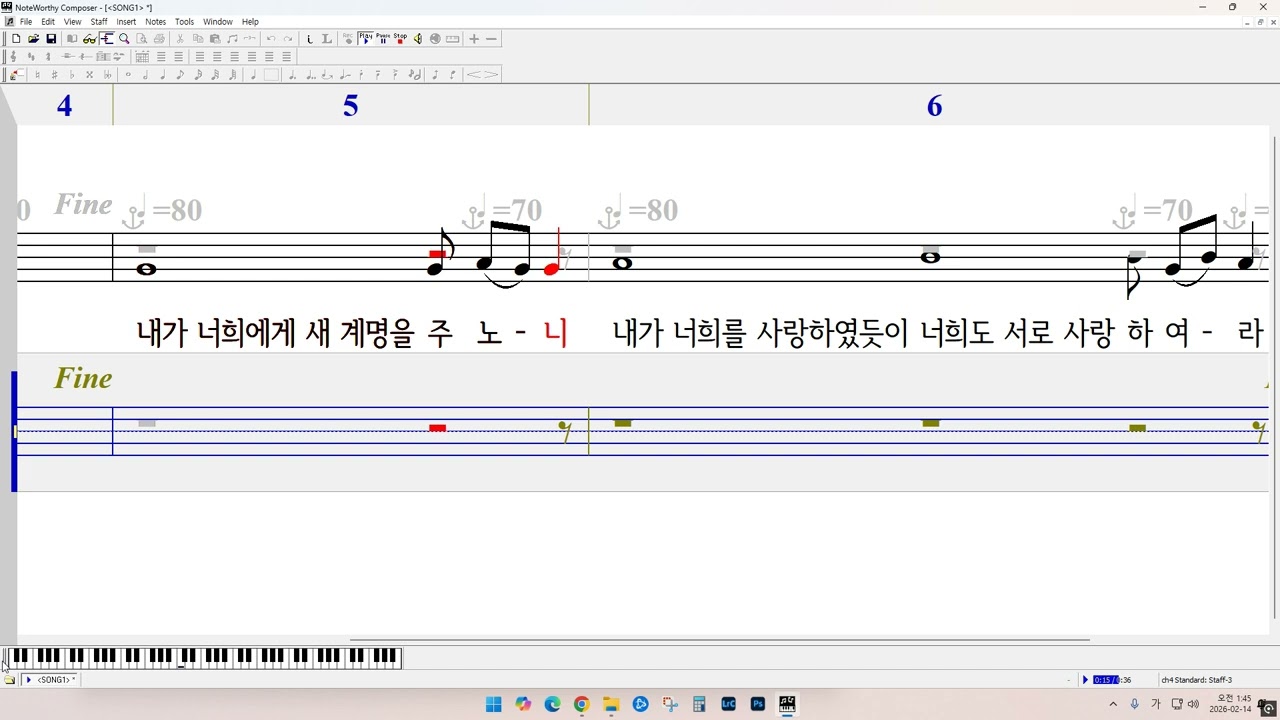Zoom in with the plus icon

point(474,39)
